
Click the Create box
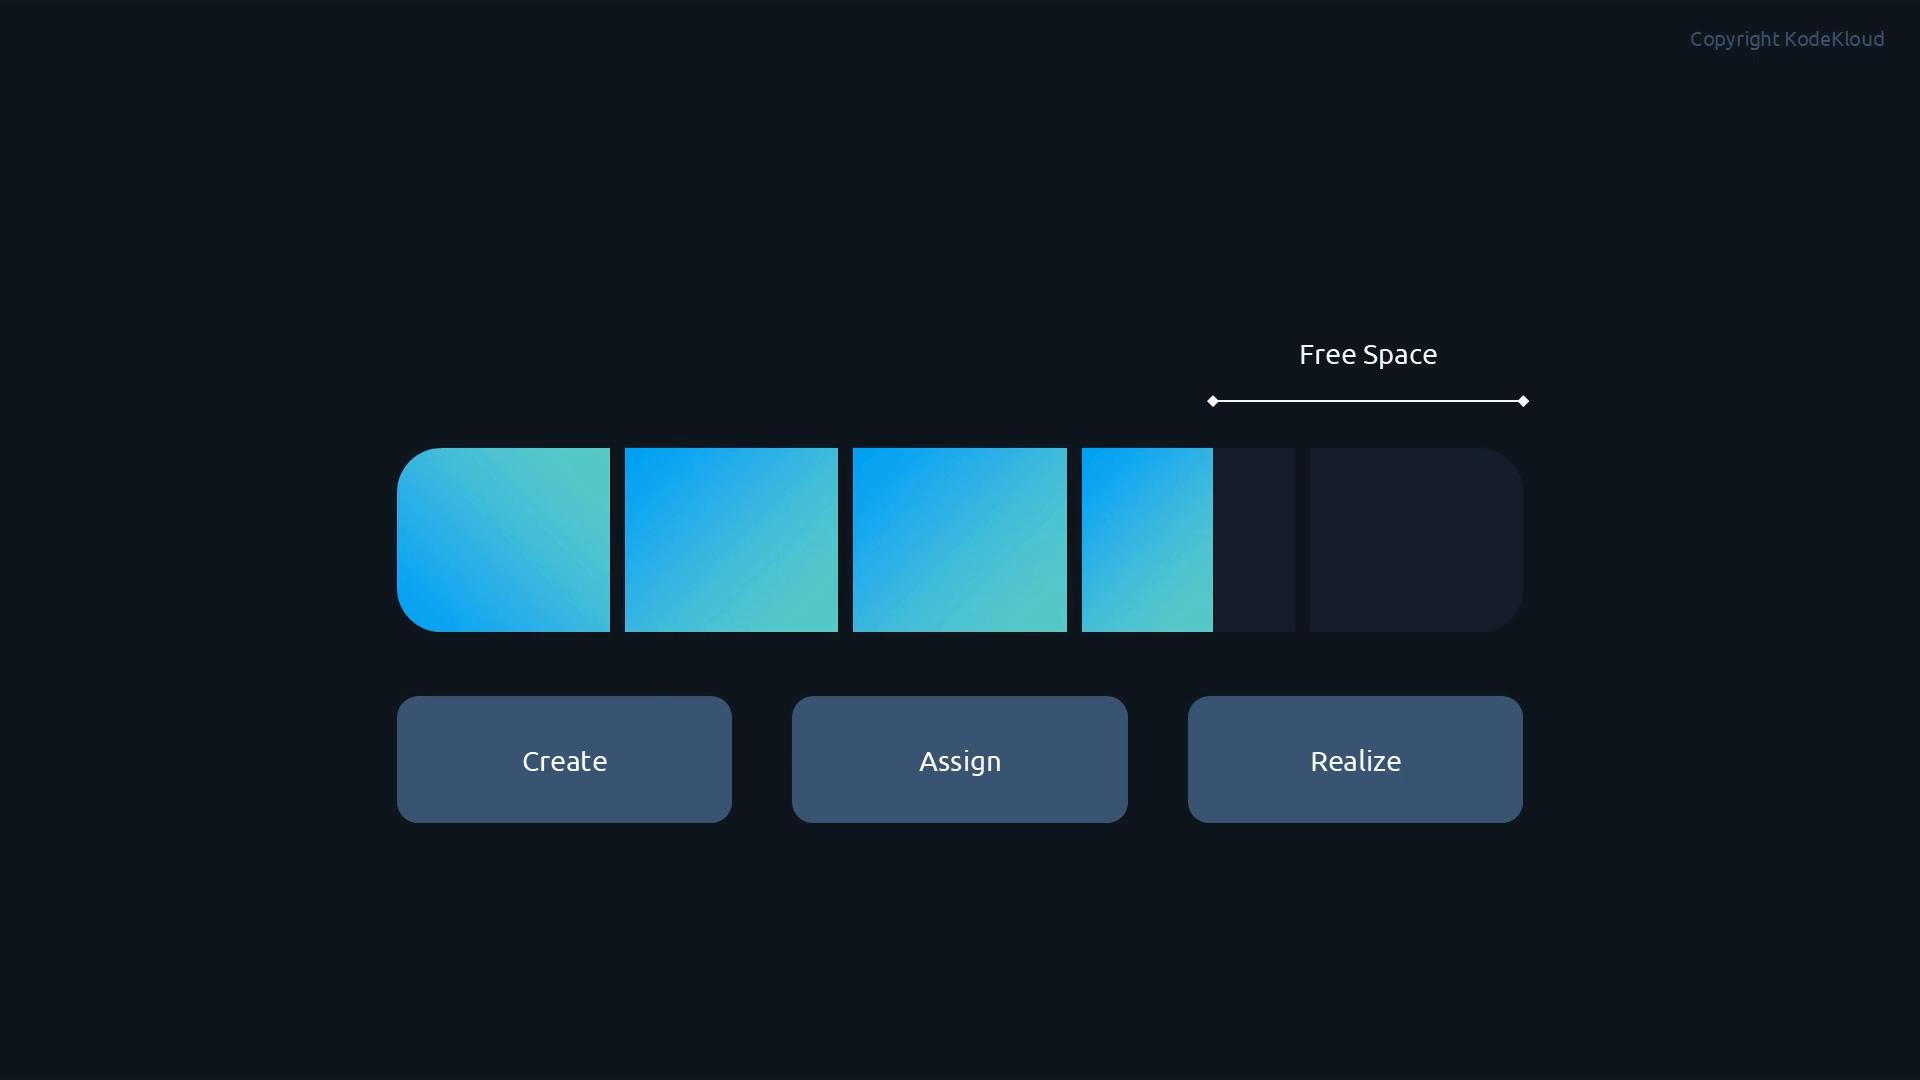[x=564, y=760]
